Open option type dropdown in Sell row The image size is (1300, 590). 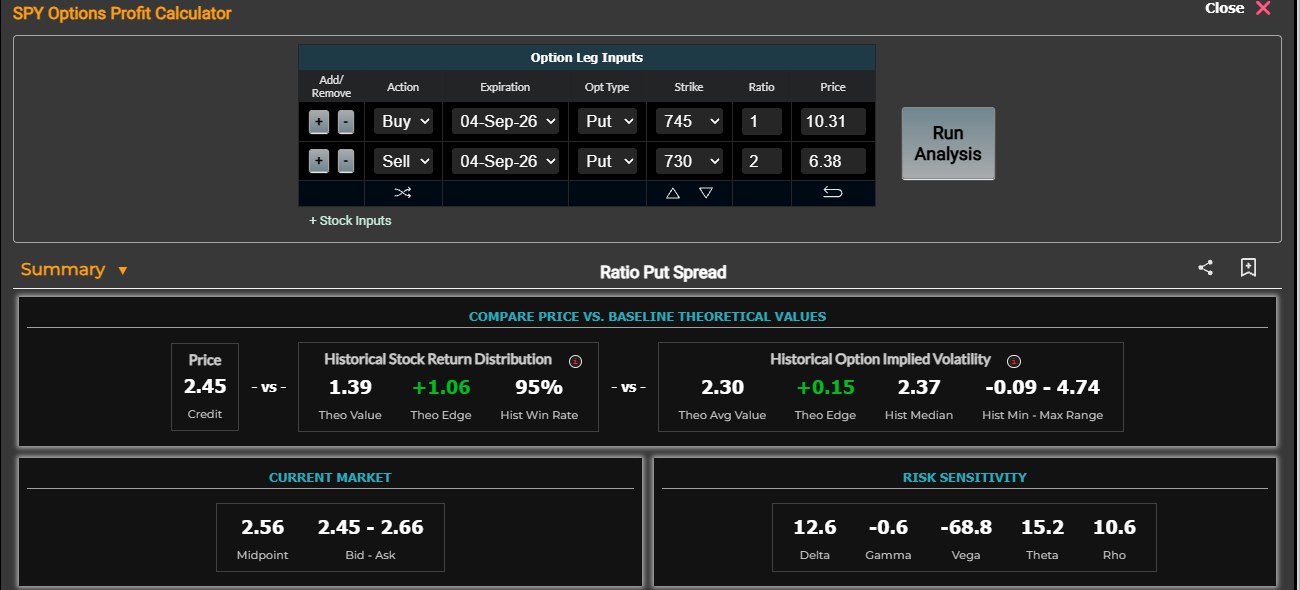click(607, 160)
